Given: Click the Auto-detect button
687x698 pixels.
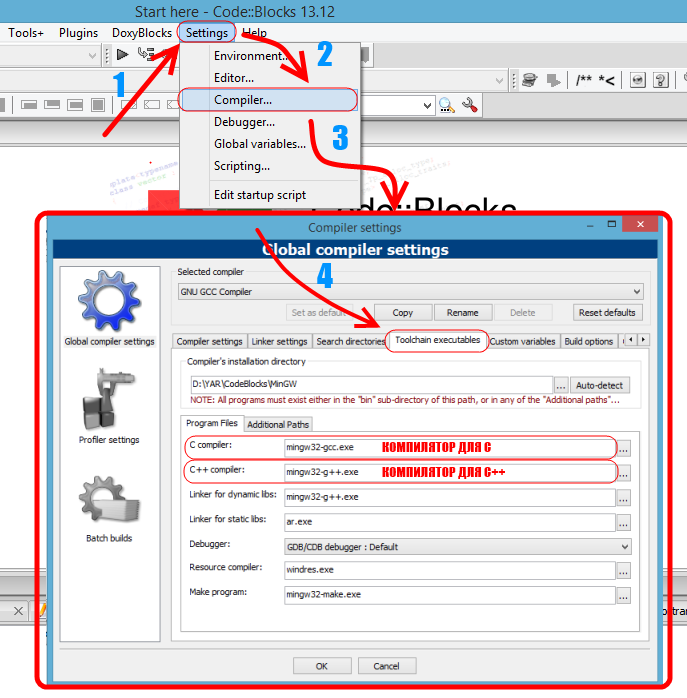Looking at the screenshot, I should tap(599, 385).
